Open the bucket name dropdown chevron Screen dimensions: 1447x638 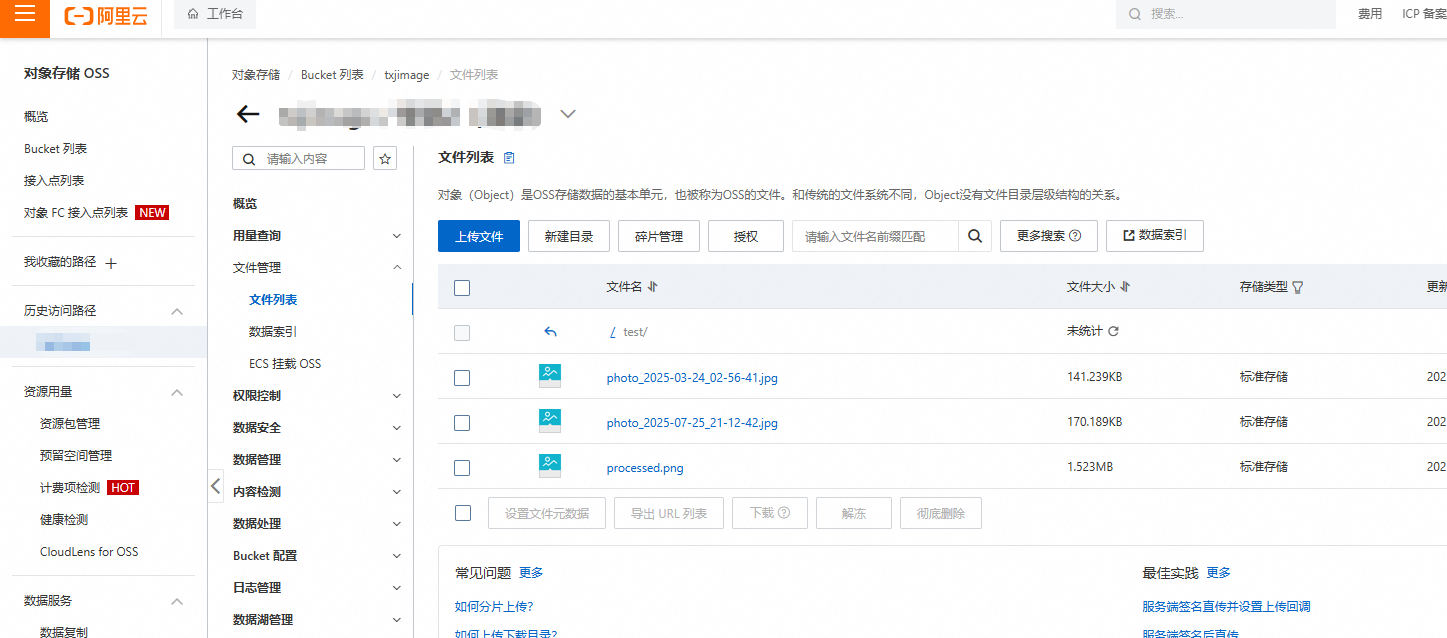[568, 114]
